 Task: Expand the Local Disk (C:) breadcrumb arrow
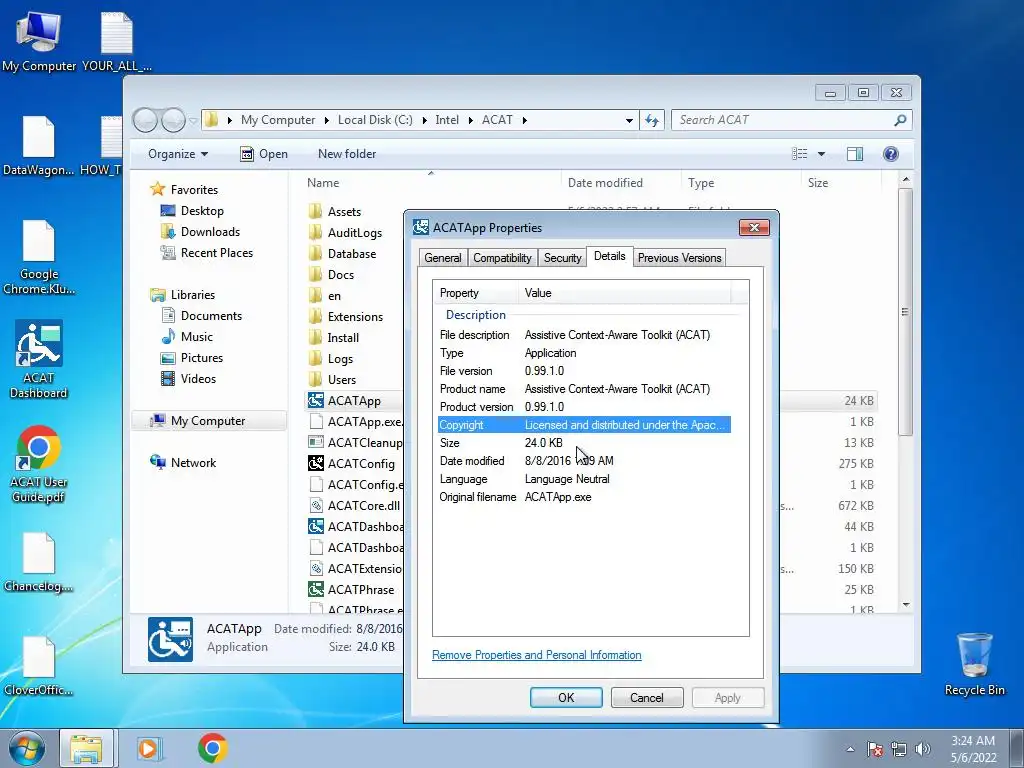click(x=424, y=120)
